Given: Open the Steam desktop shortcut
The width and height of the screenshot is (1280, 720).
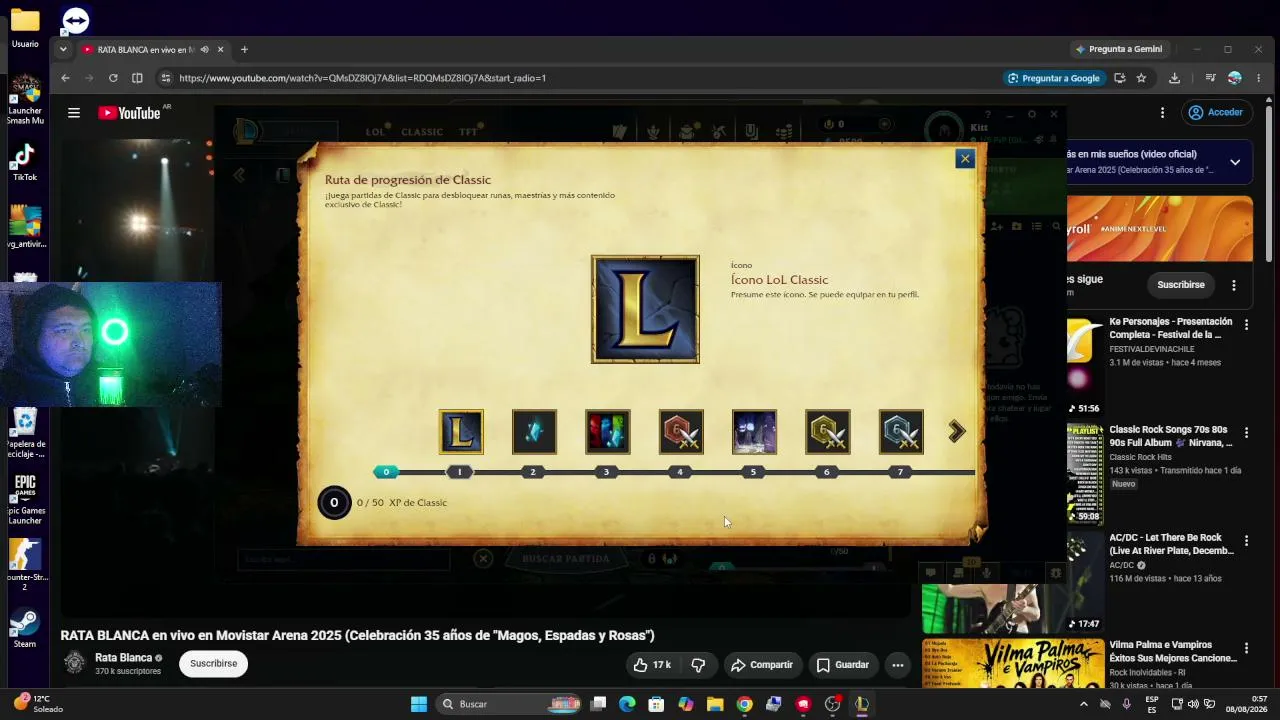Looking at the screenshot, I should [24, 628].
